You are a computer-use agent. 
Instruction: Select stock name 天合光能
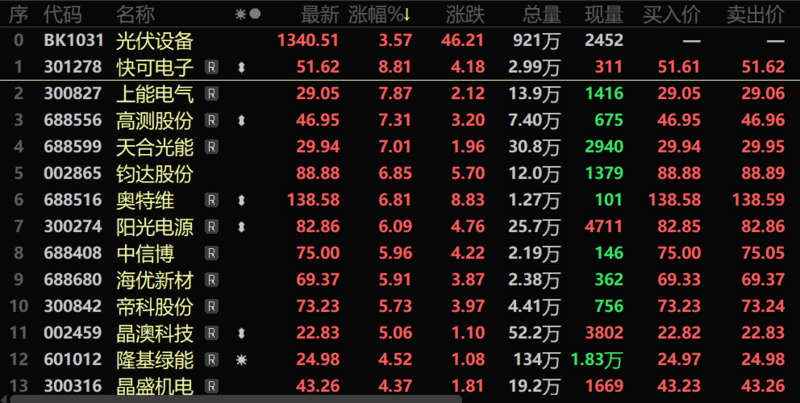pos(155,146)
